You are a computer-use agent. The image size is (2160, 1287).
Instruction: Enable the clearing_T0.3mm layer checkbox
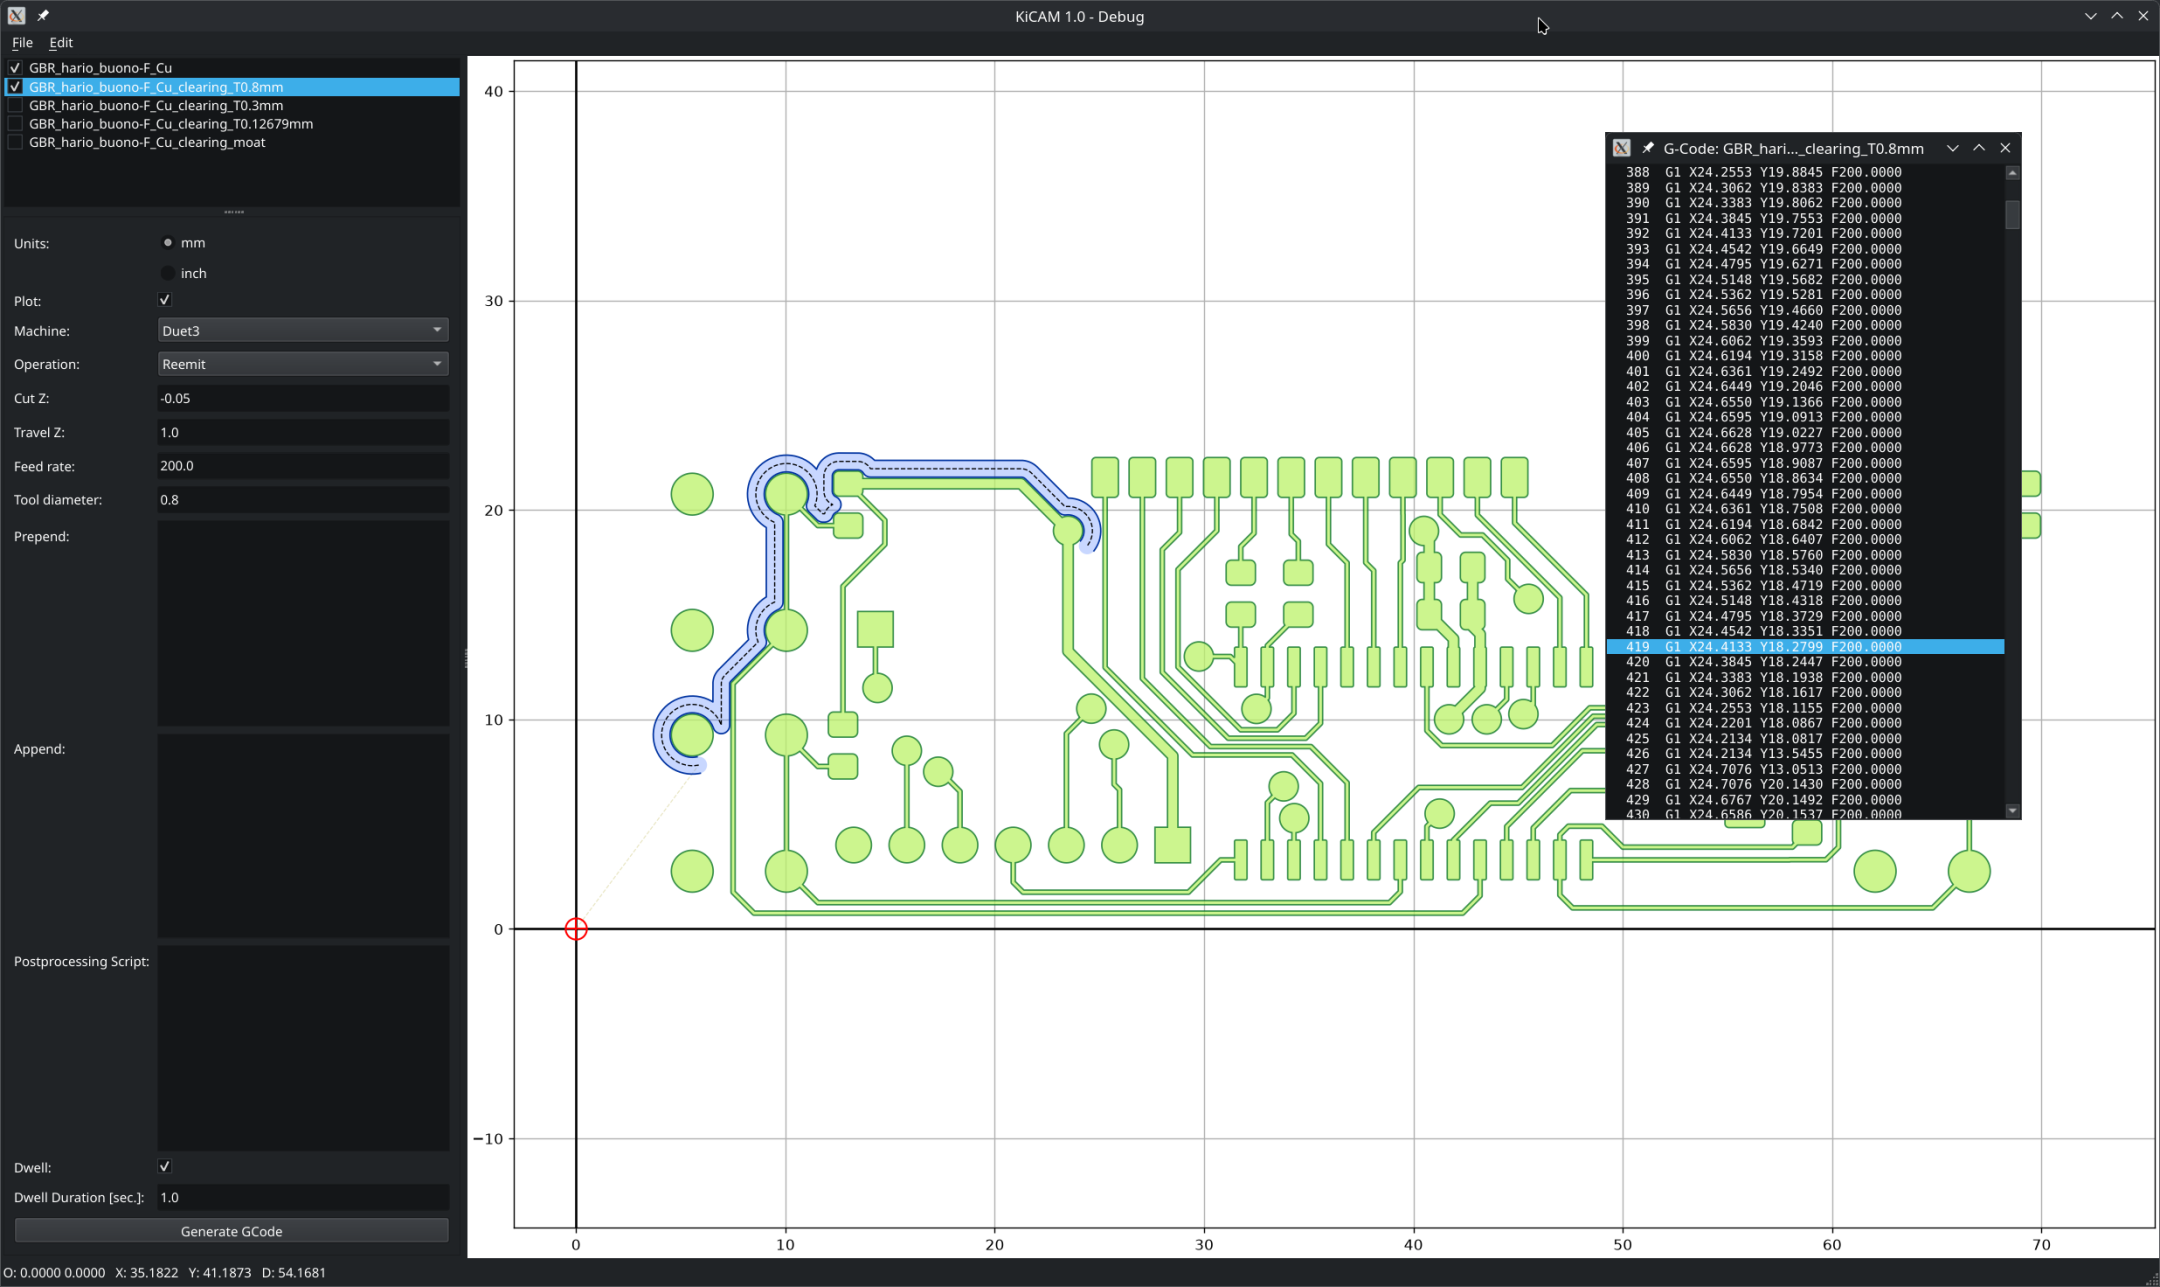(x=15, y=105)
